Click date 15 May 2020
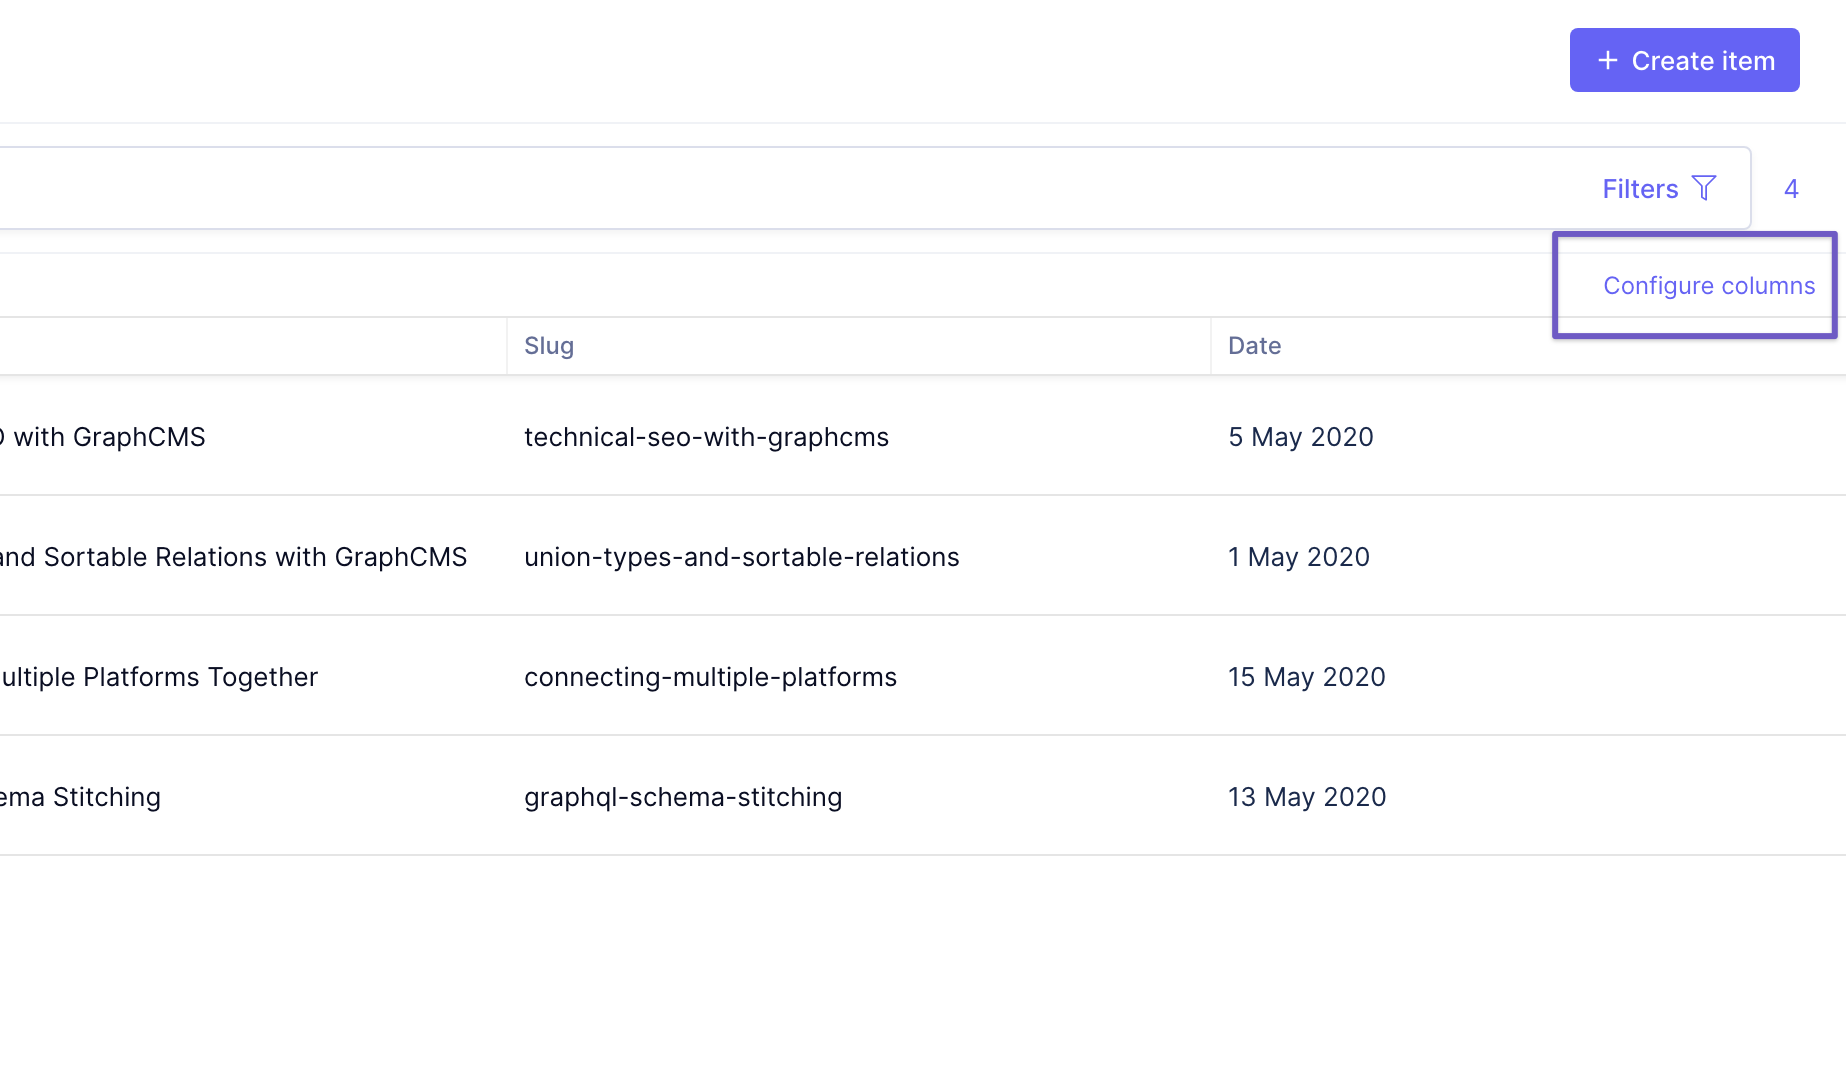 click(1306, 677)
